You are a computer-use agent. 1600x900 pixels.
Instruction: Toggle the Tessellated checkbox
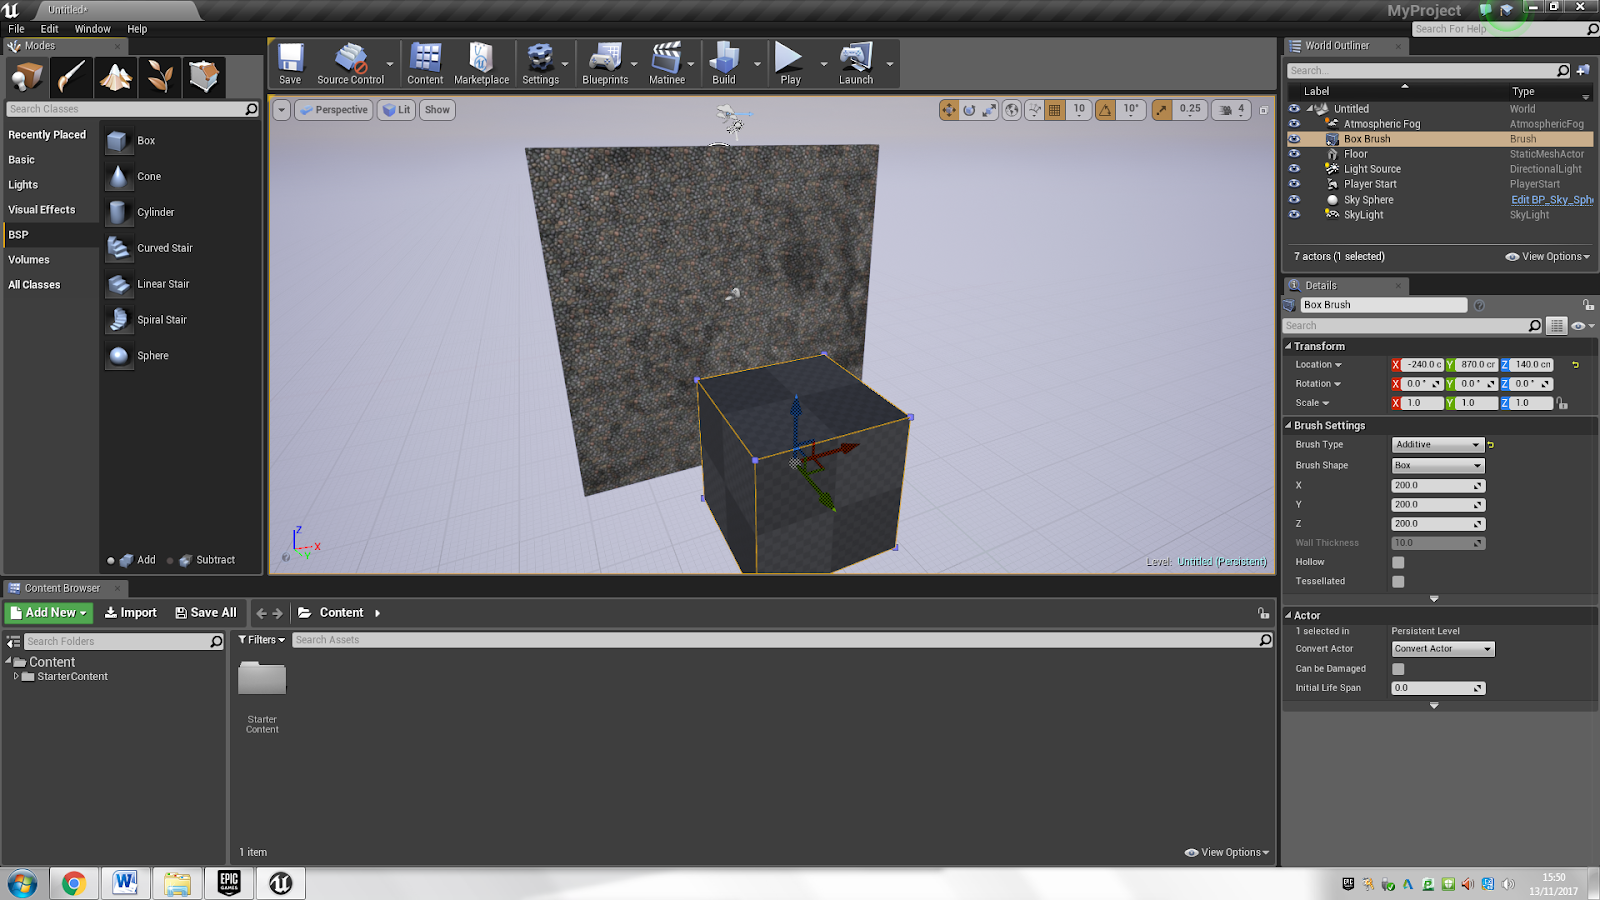click(1398, 581)
